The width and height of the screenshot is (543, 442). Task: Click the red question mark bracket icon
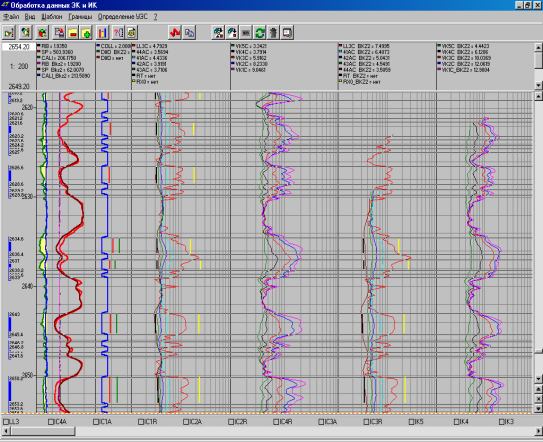tap(118, 33)
